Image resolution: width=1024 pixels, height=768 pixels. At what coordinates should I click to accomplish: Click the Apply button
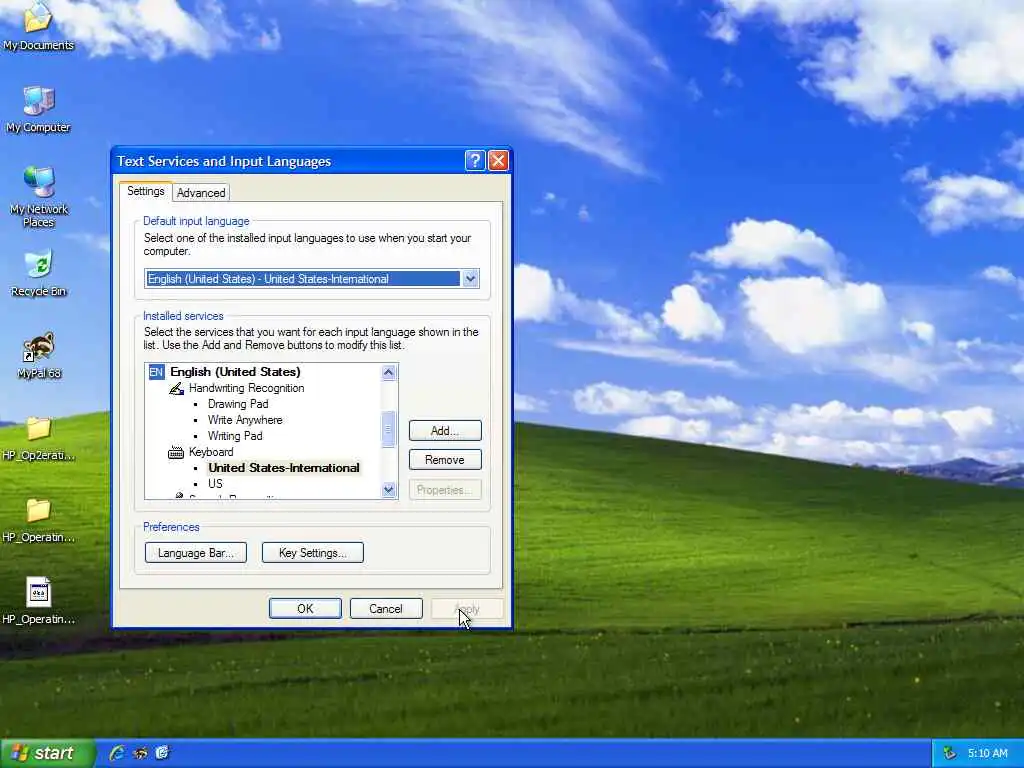pyautogui.click(x=467, y=609)
